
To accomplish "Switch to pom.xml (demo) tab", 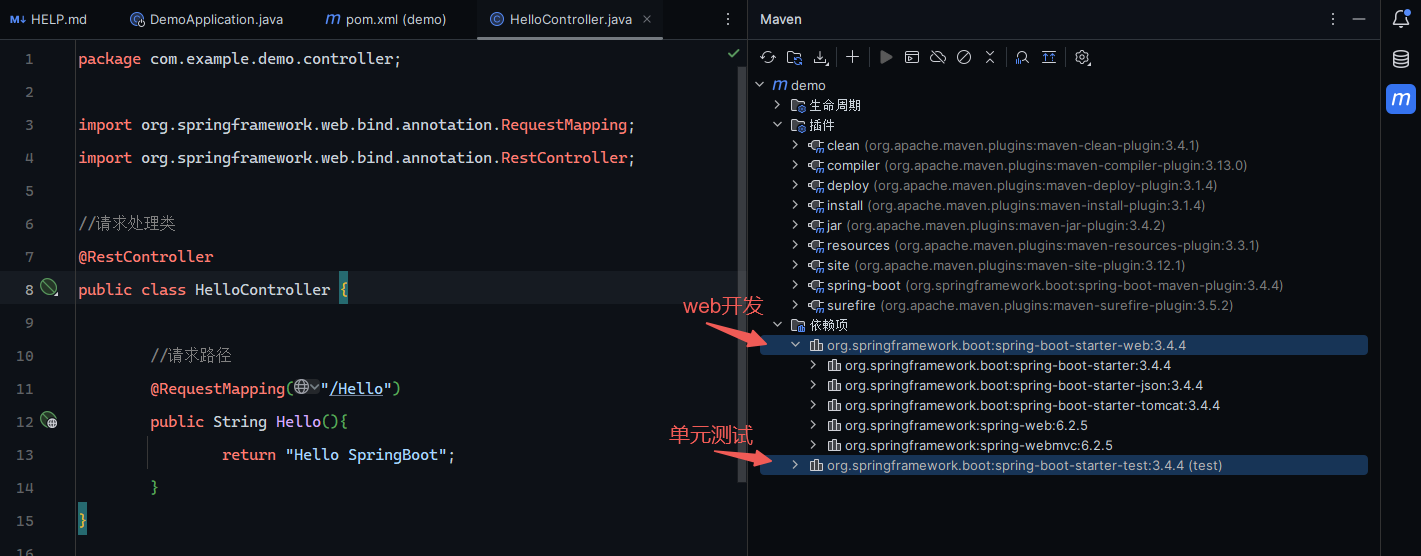I will coord(386,19).
